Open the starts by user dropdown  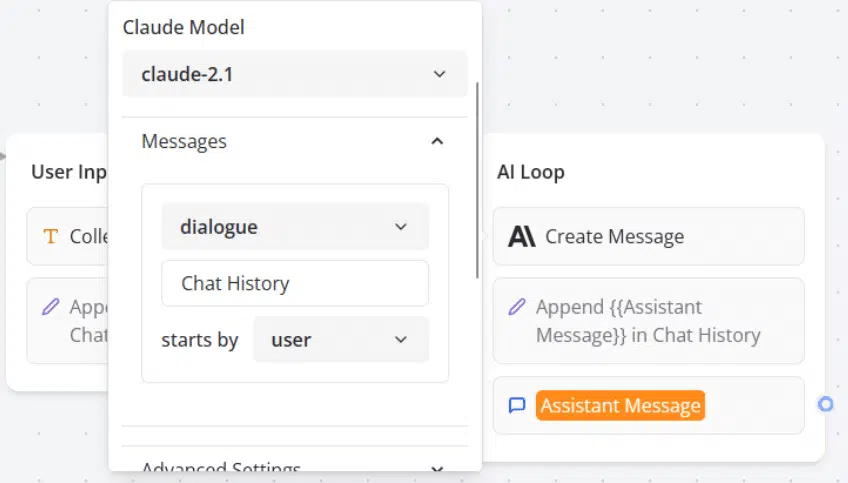[x=341, y=340]
